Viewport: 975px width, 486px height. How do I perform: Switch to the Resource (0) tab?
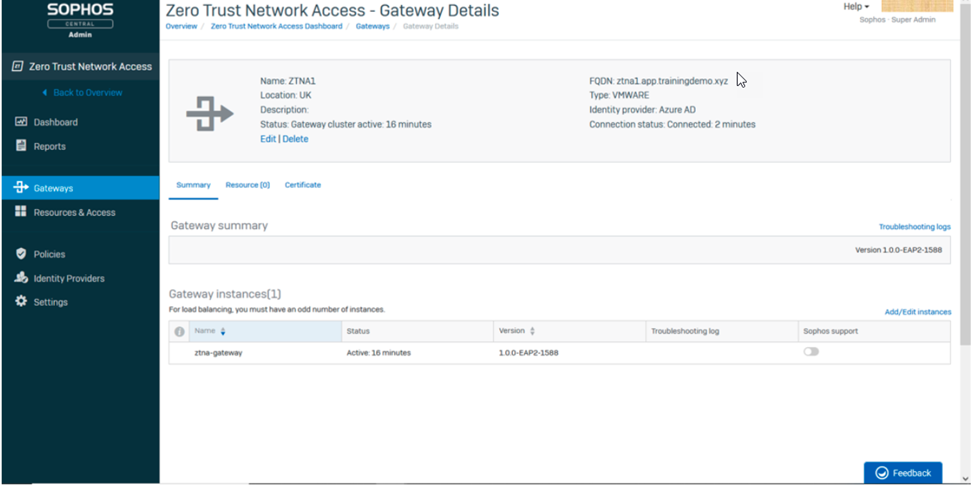pos(247,185)
